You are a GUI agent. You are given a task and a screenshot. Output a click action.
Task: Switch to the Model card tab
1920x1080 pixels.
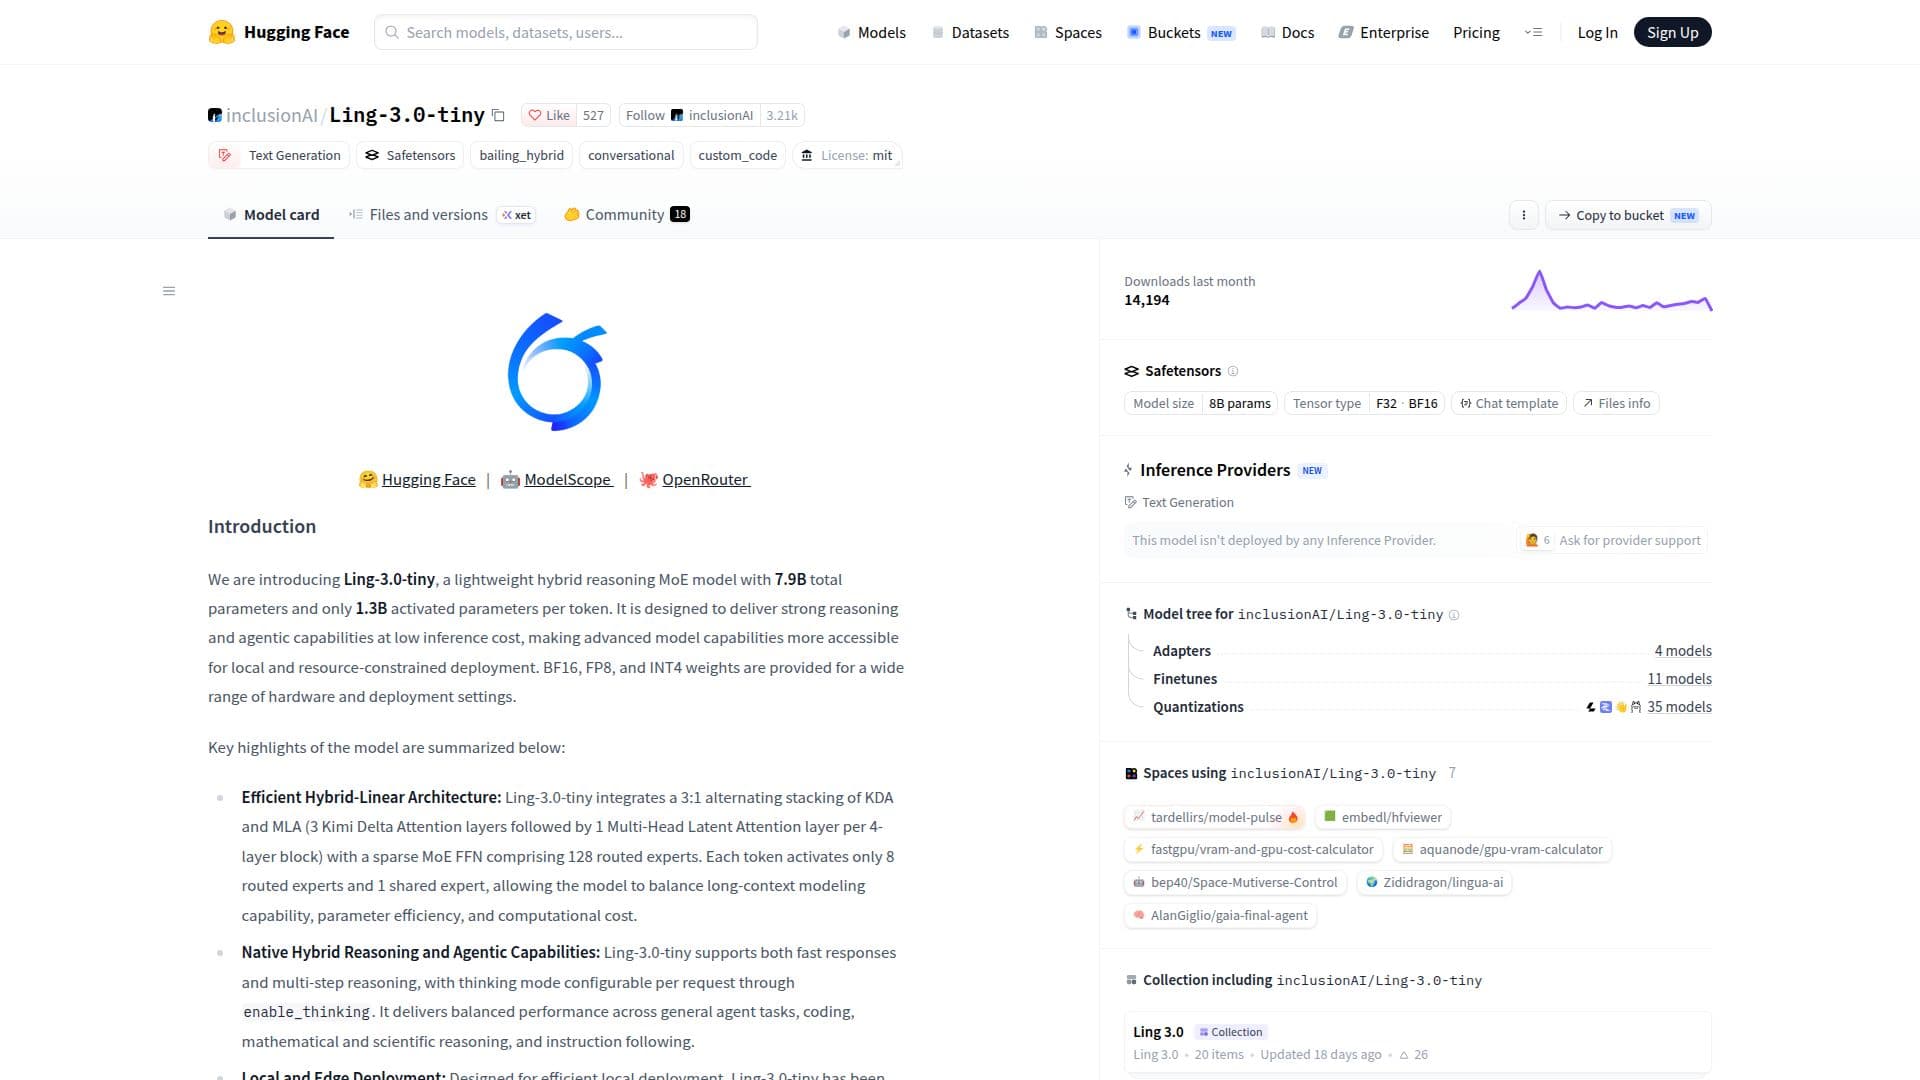(x=271, y=214)
